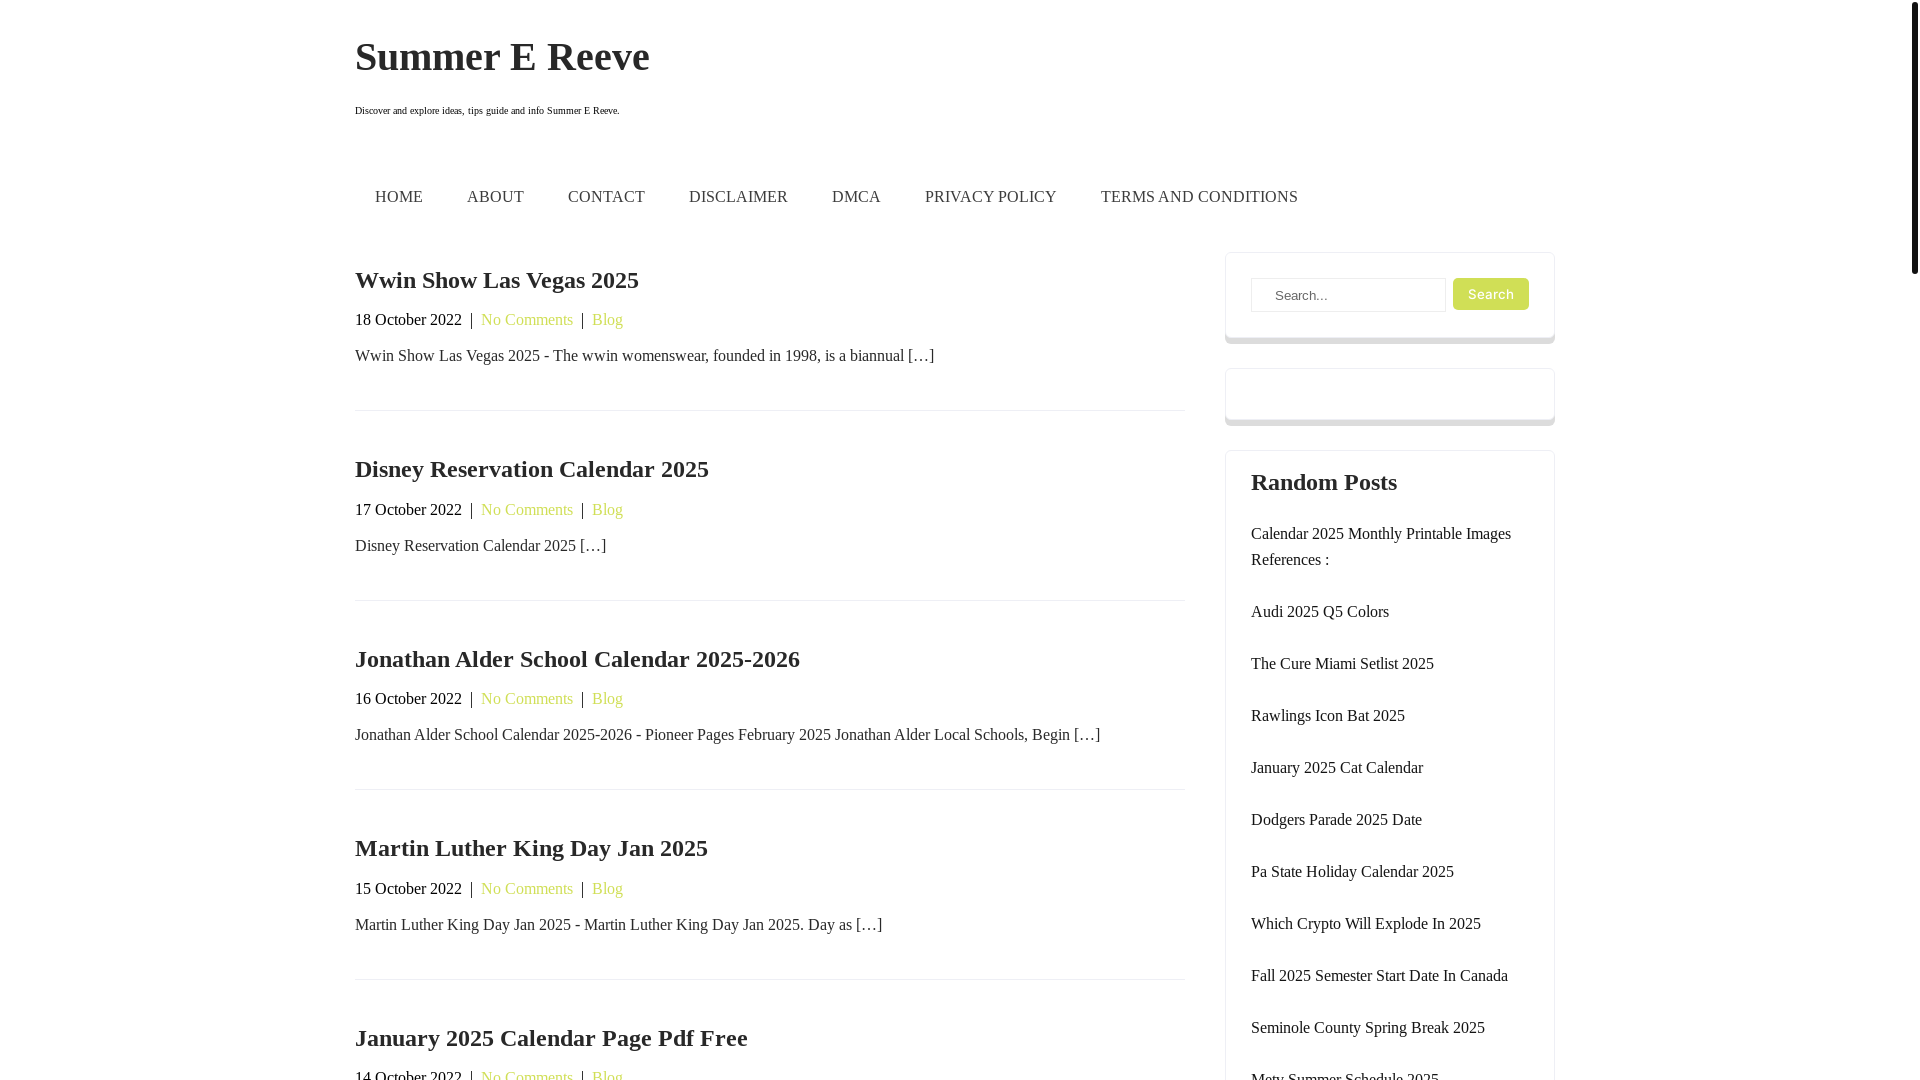Open No Comments under Wwin Show post
This screenshot has width=1920, height=1080.
527,320
